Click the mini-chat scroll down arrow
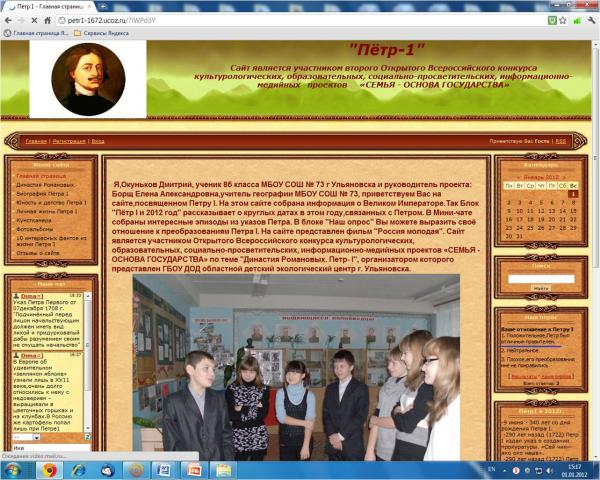The image size is (600, 480). coord(88,429)
